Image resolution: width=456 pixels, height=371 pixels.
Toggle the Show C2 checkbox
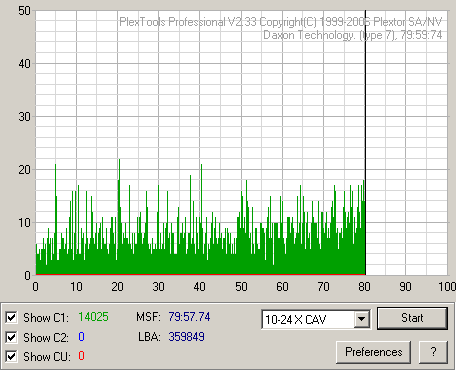(x=11, y=337)
